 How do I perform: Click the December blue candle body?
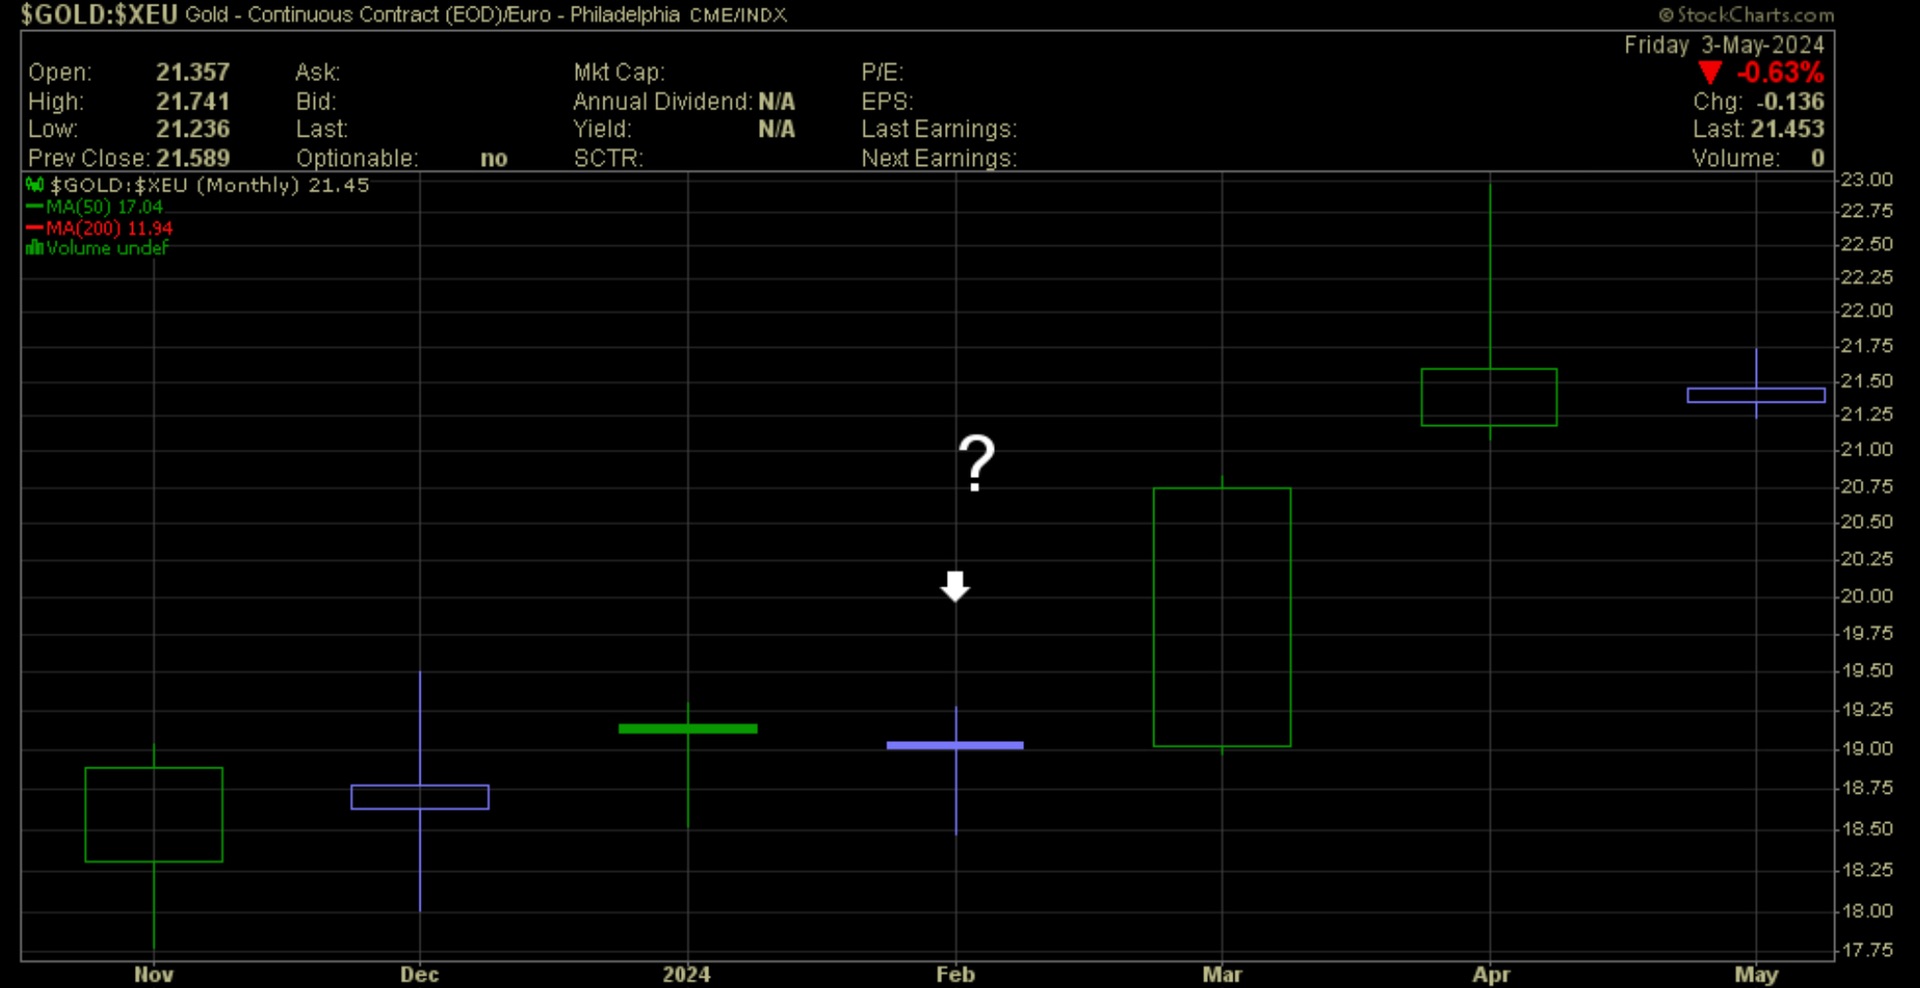(x=420, y=797)
